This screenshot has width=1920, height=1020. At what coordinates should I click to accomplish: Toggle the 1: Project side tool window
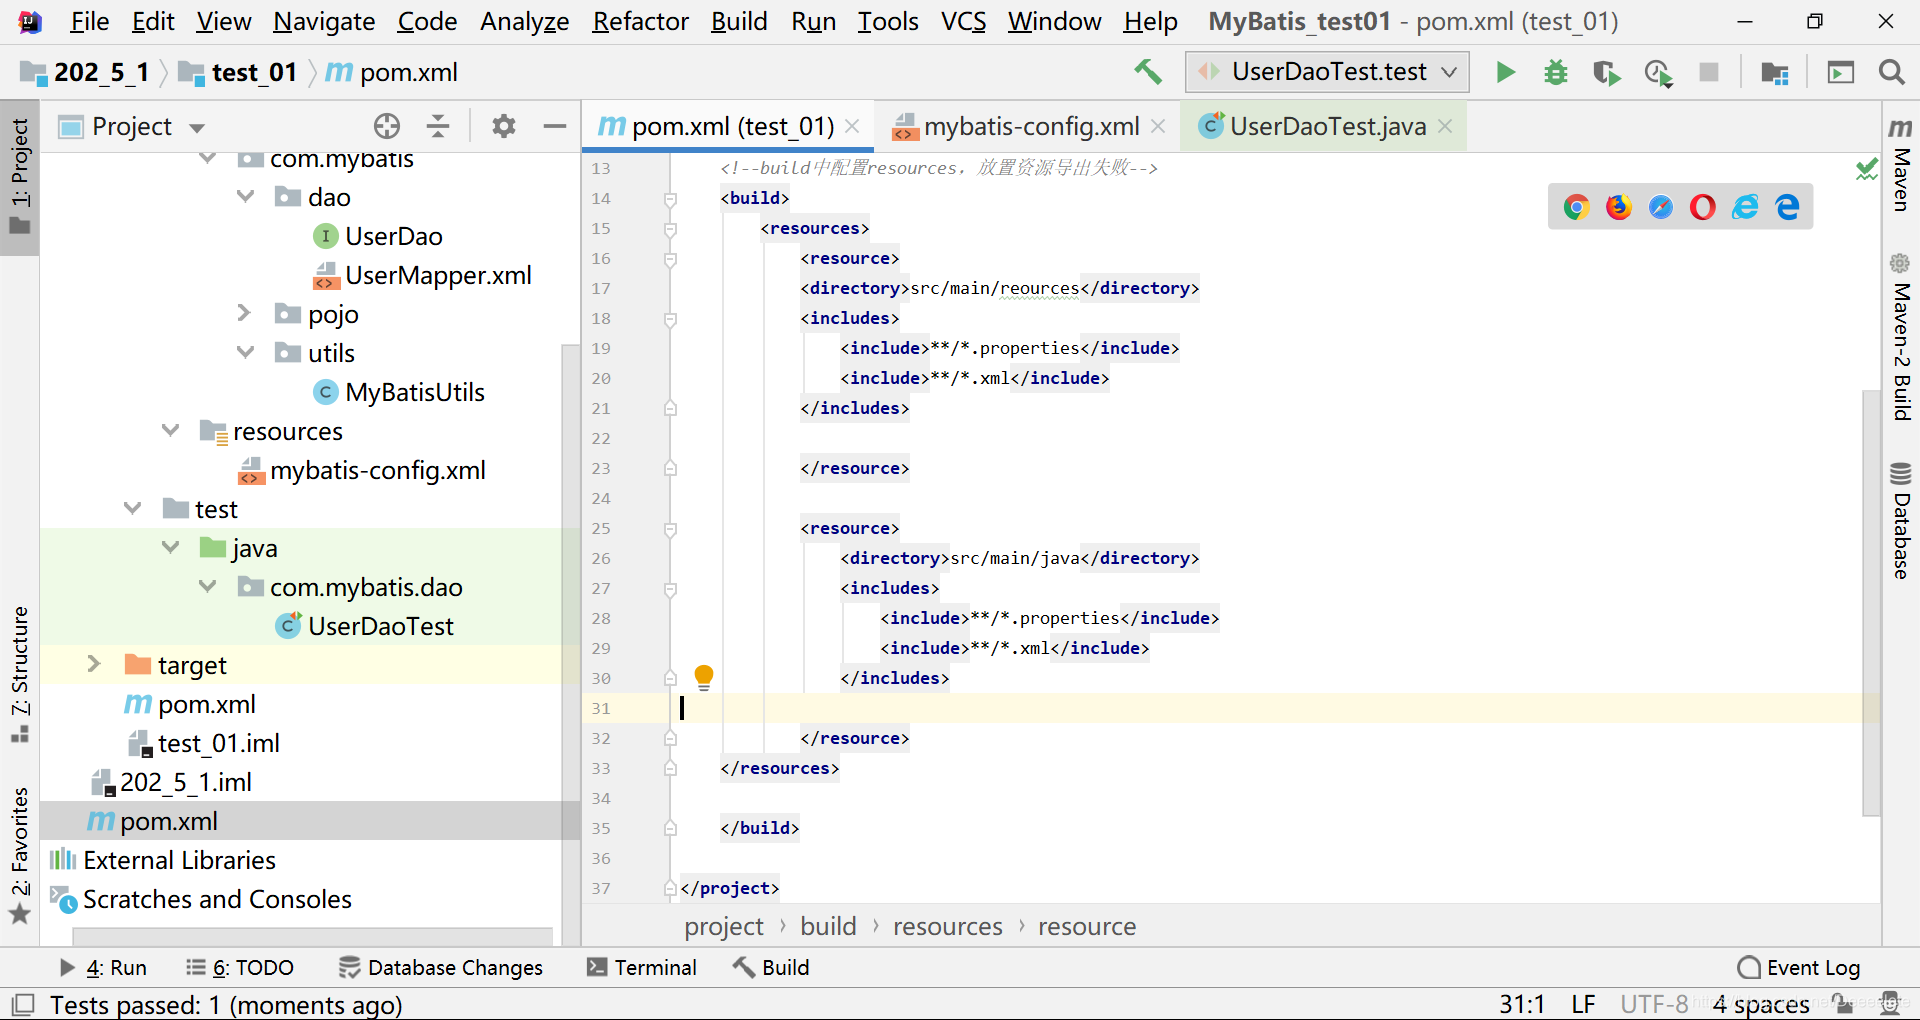tap(20, 175)
